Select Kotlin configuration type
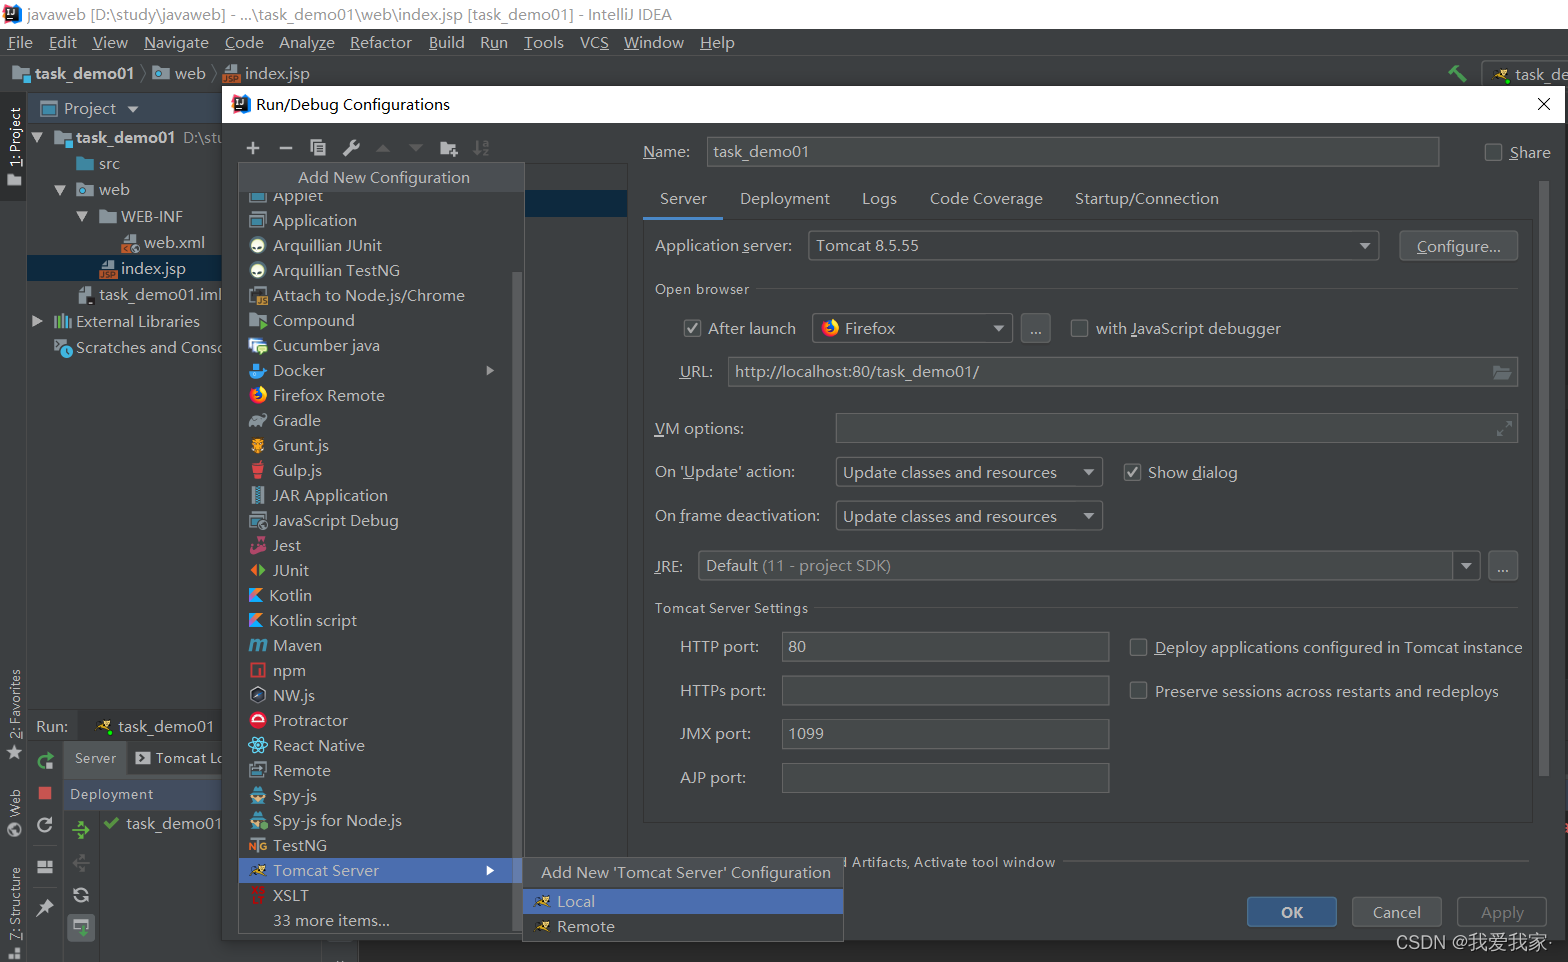The image size is (1568, 962). 376,595
